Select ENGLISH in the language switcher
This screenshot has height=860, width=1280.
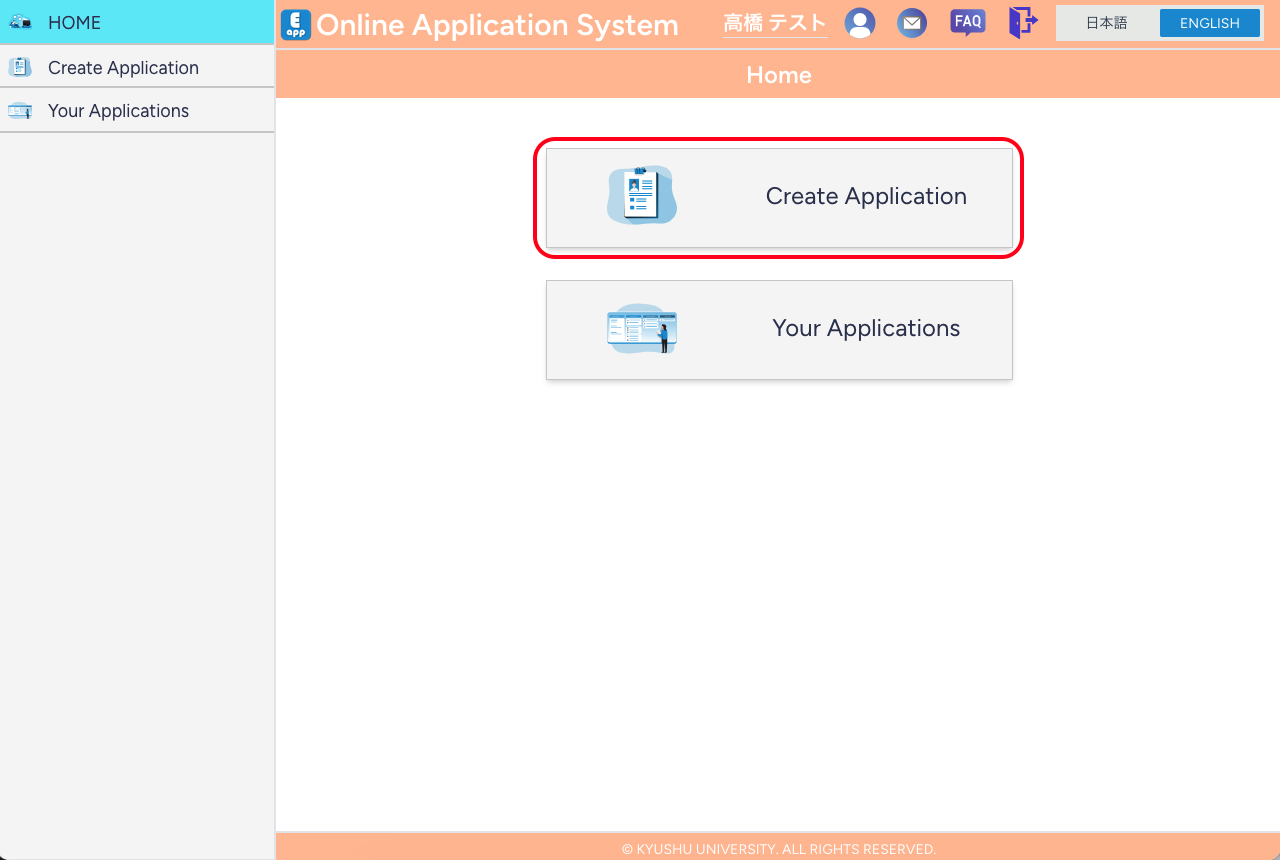[x=1210, y=22]
